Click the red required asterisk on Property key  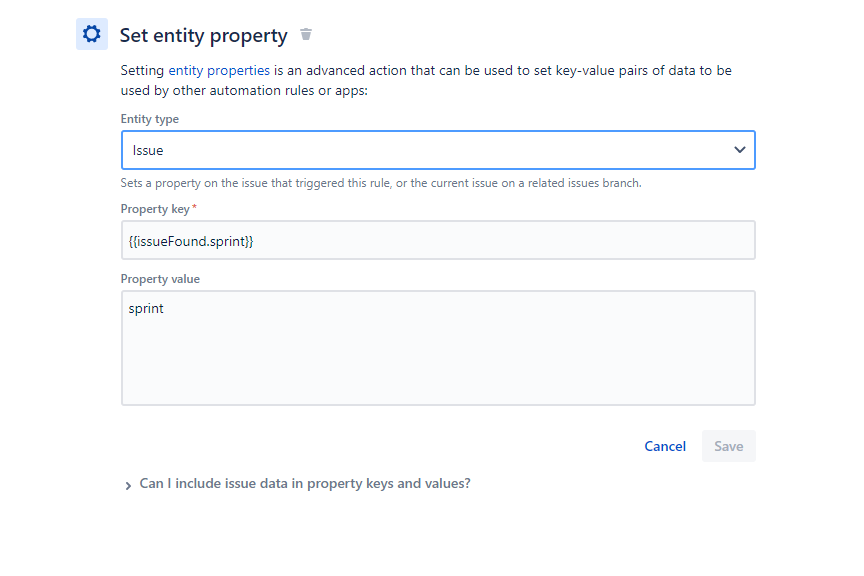[194, 207]
